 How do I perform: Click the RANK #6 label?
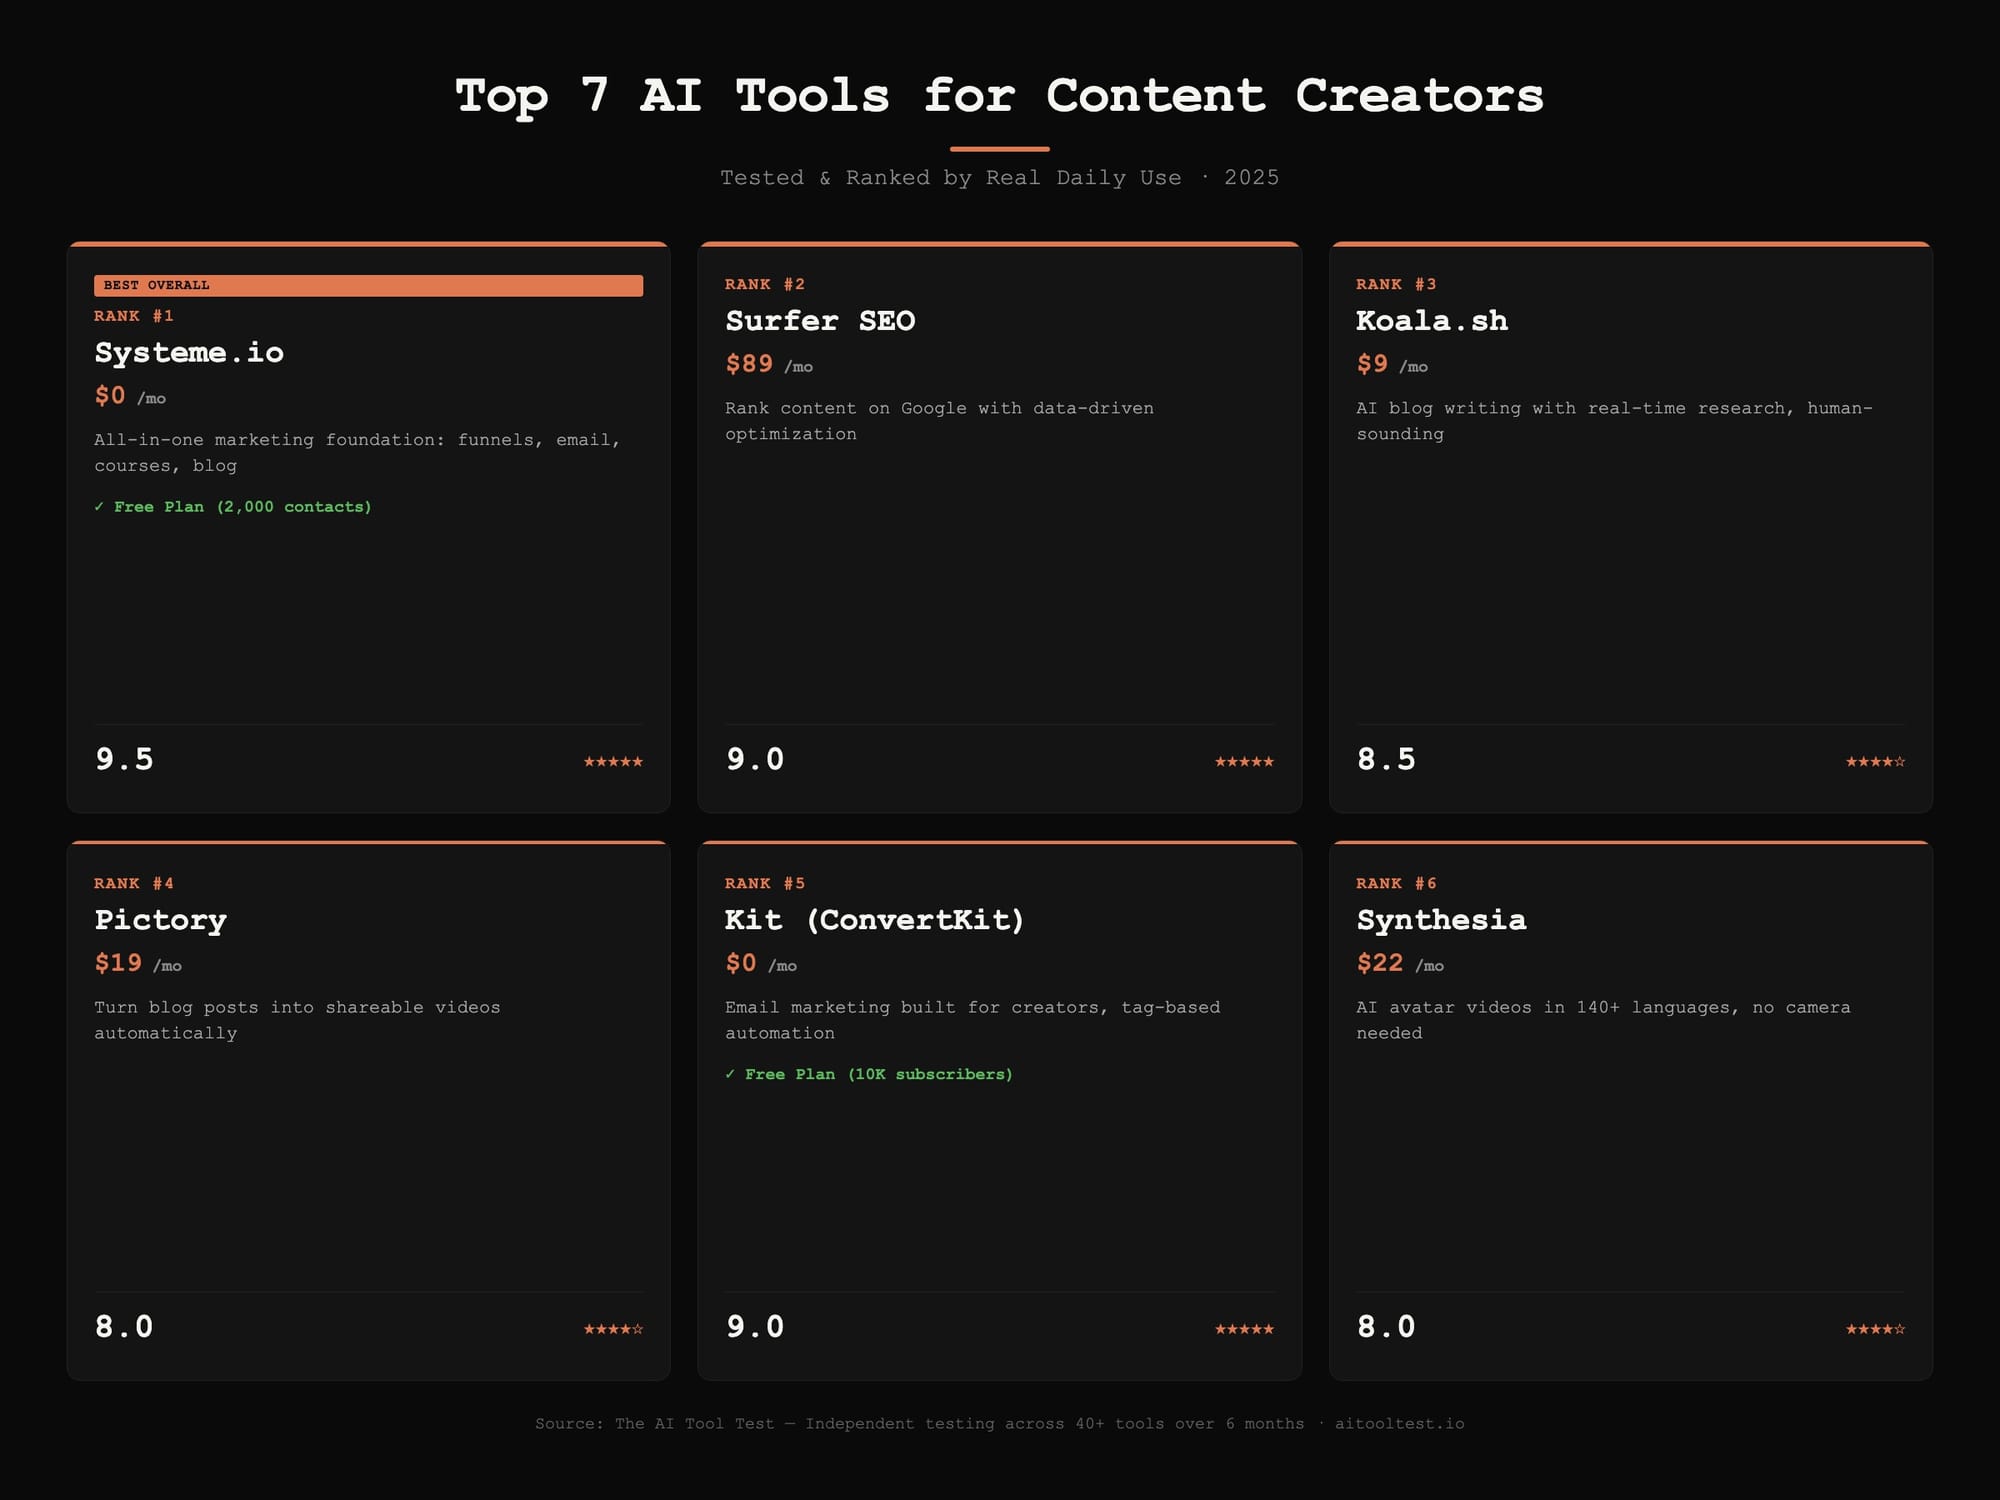[1396, 884]
